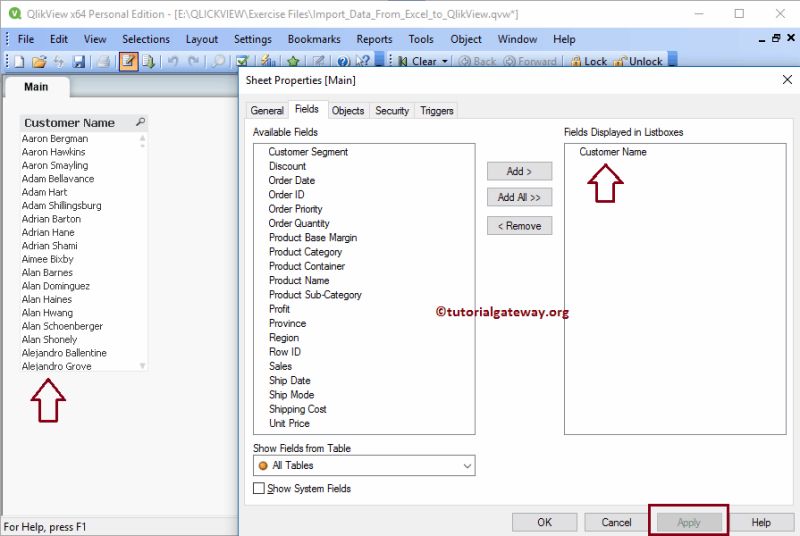Screen dimensions: 800x536
Task: Click the dialog Help button
Action: tap(761, 522)
